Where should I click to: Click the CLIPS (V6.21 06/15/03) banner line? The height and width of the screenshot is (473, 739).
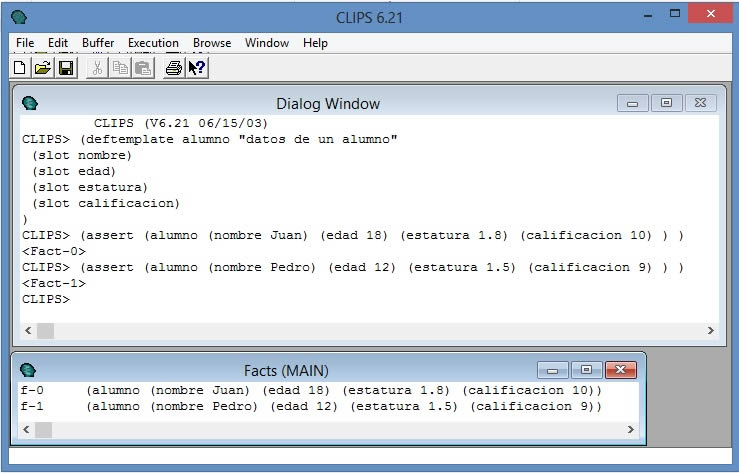tap(181, 123)
